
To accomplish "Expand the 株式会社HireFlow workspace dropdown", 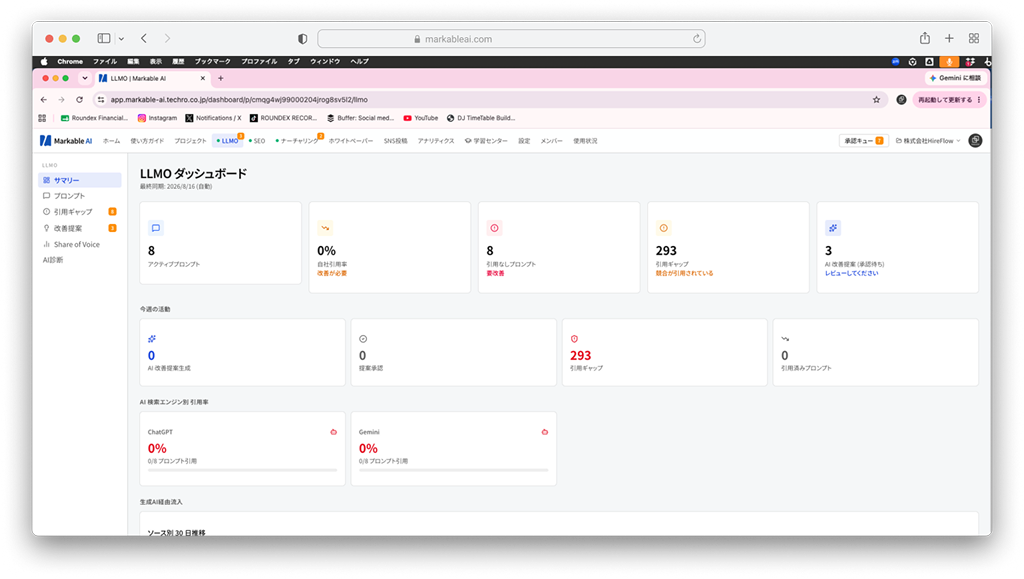I will point(928,141).
